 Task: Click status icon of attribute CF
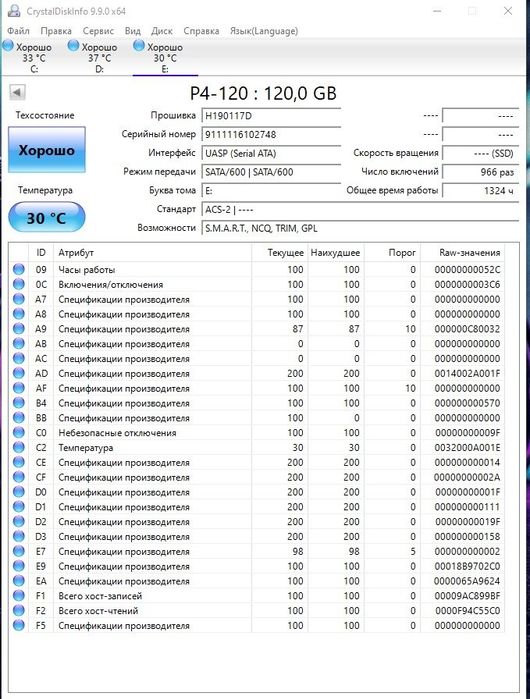[x=19, y=477]
